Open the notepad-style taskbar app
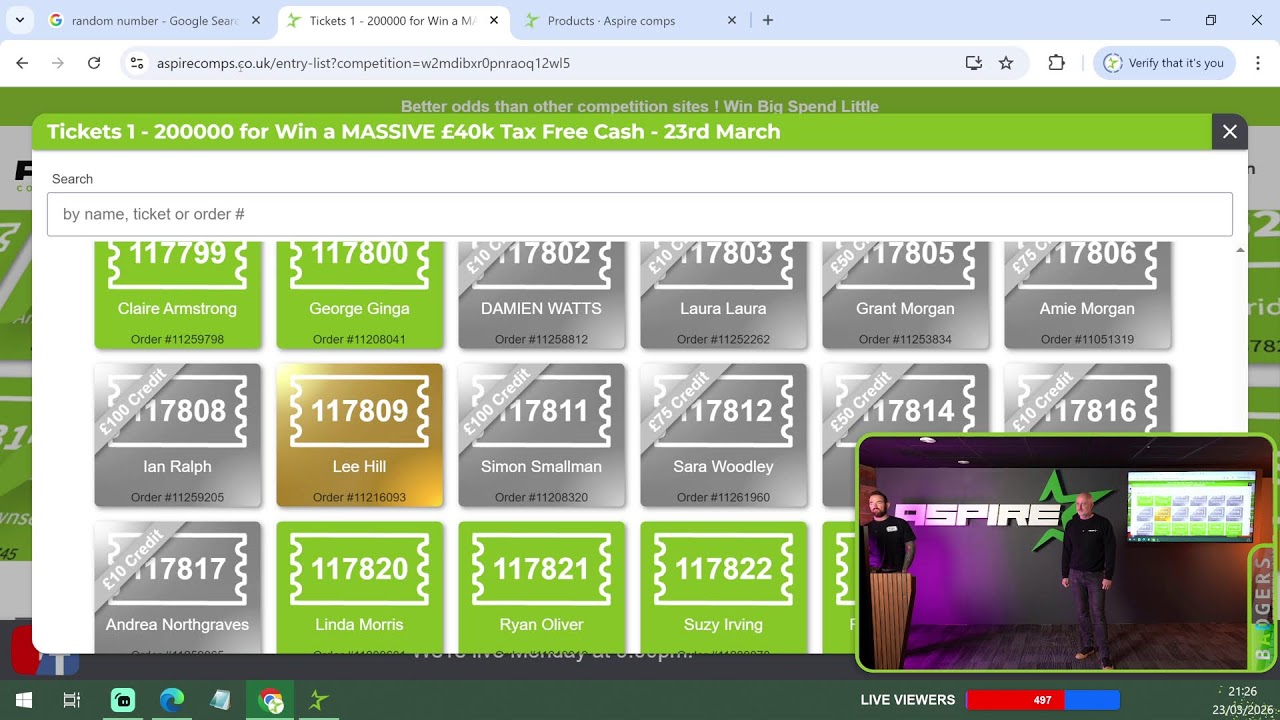The image size is (1280, 720). point(221,700)
